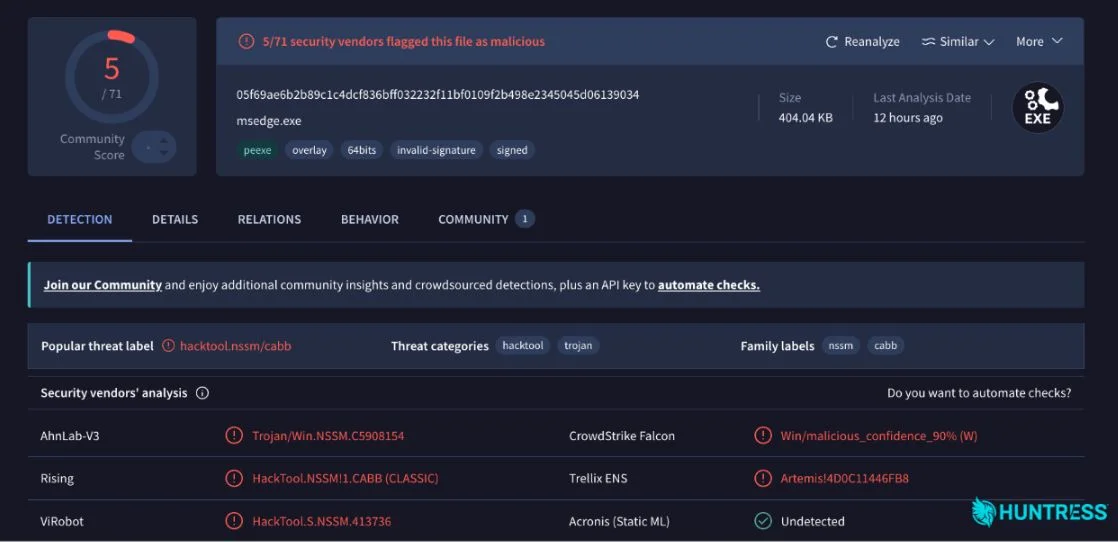Click Artemis!4D0C11446FB8 result

pyautogui.click(x=845, y=479)
